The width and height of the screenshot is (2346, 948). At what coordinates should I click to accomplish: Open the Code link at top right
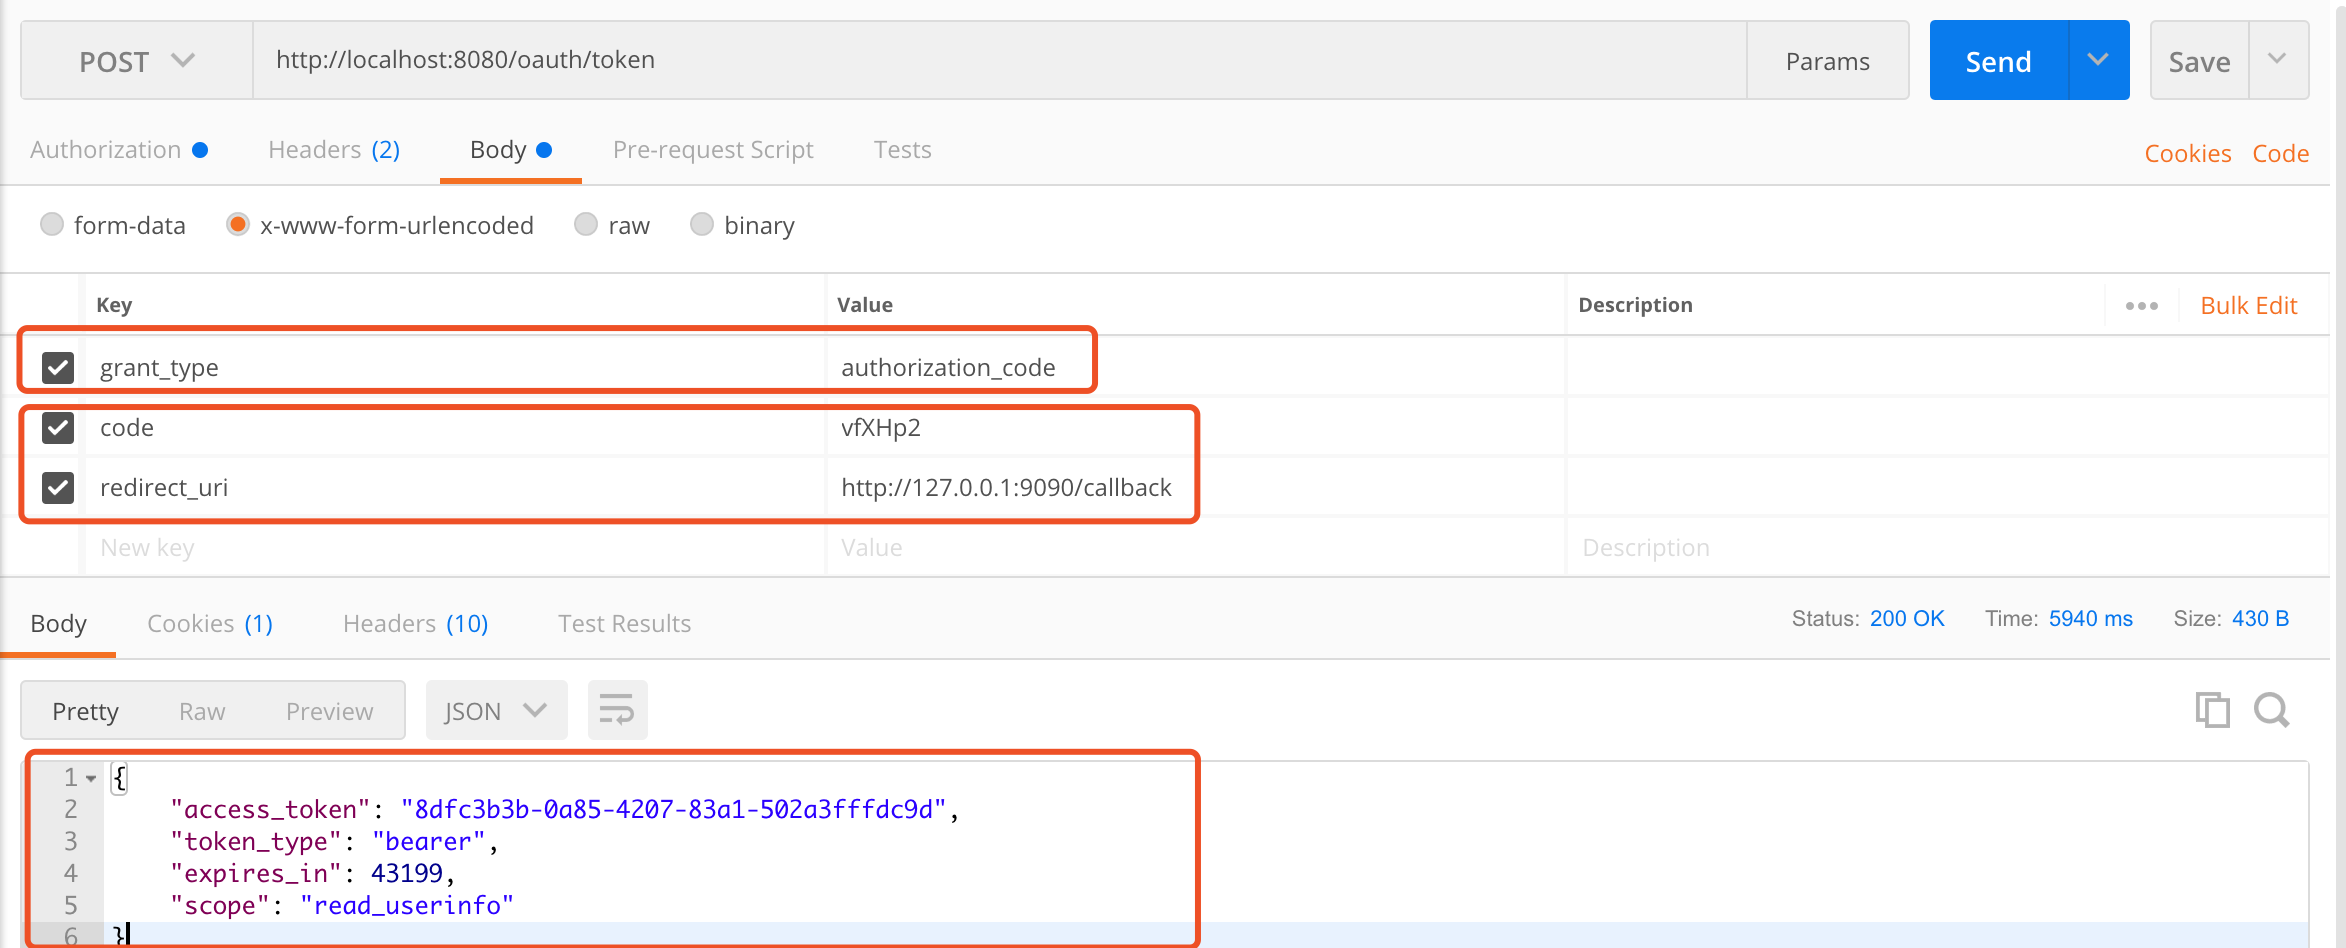pyautogui.click(x=2280, y=154)
